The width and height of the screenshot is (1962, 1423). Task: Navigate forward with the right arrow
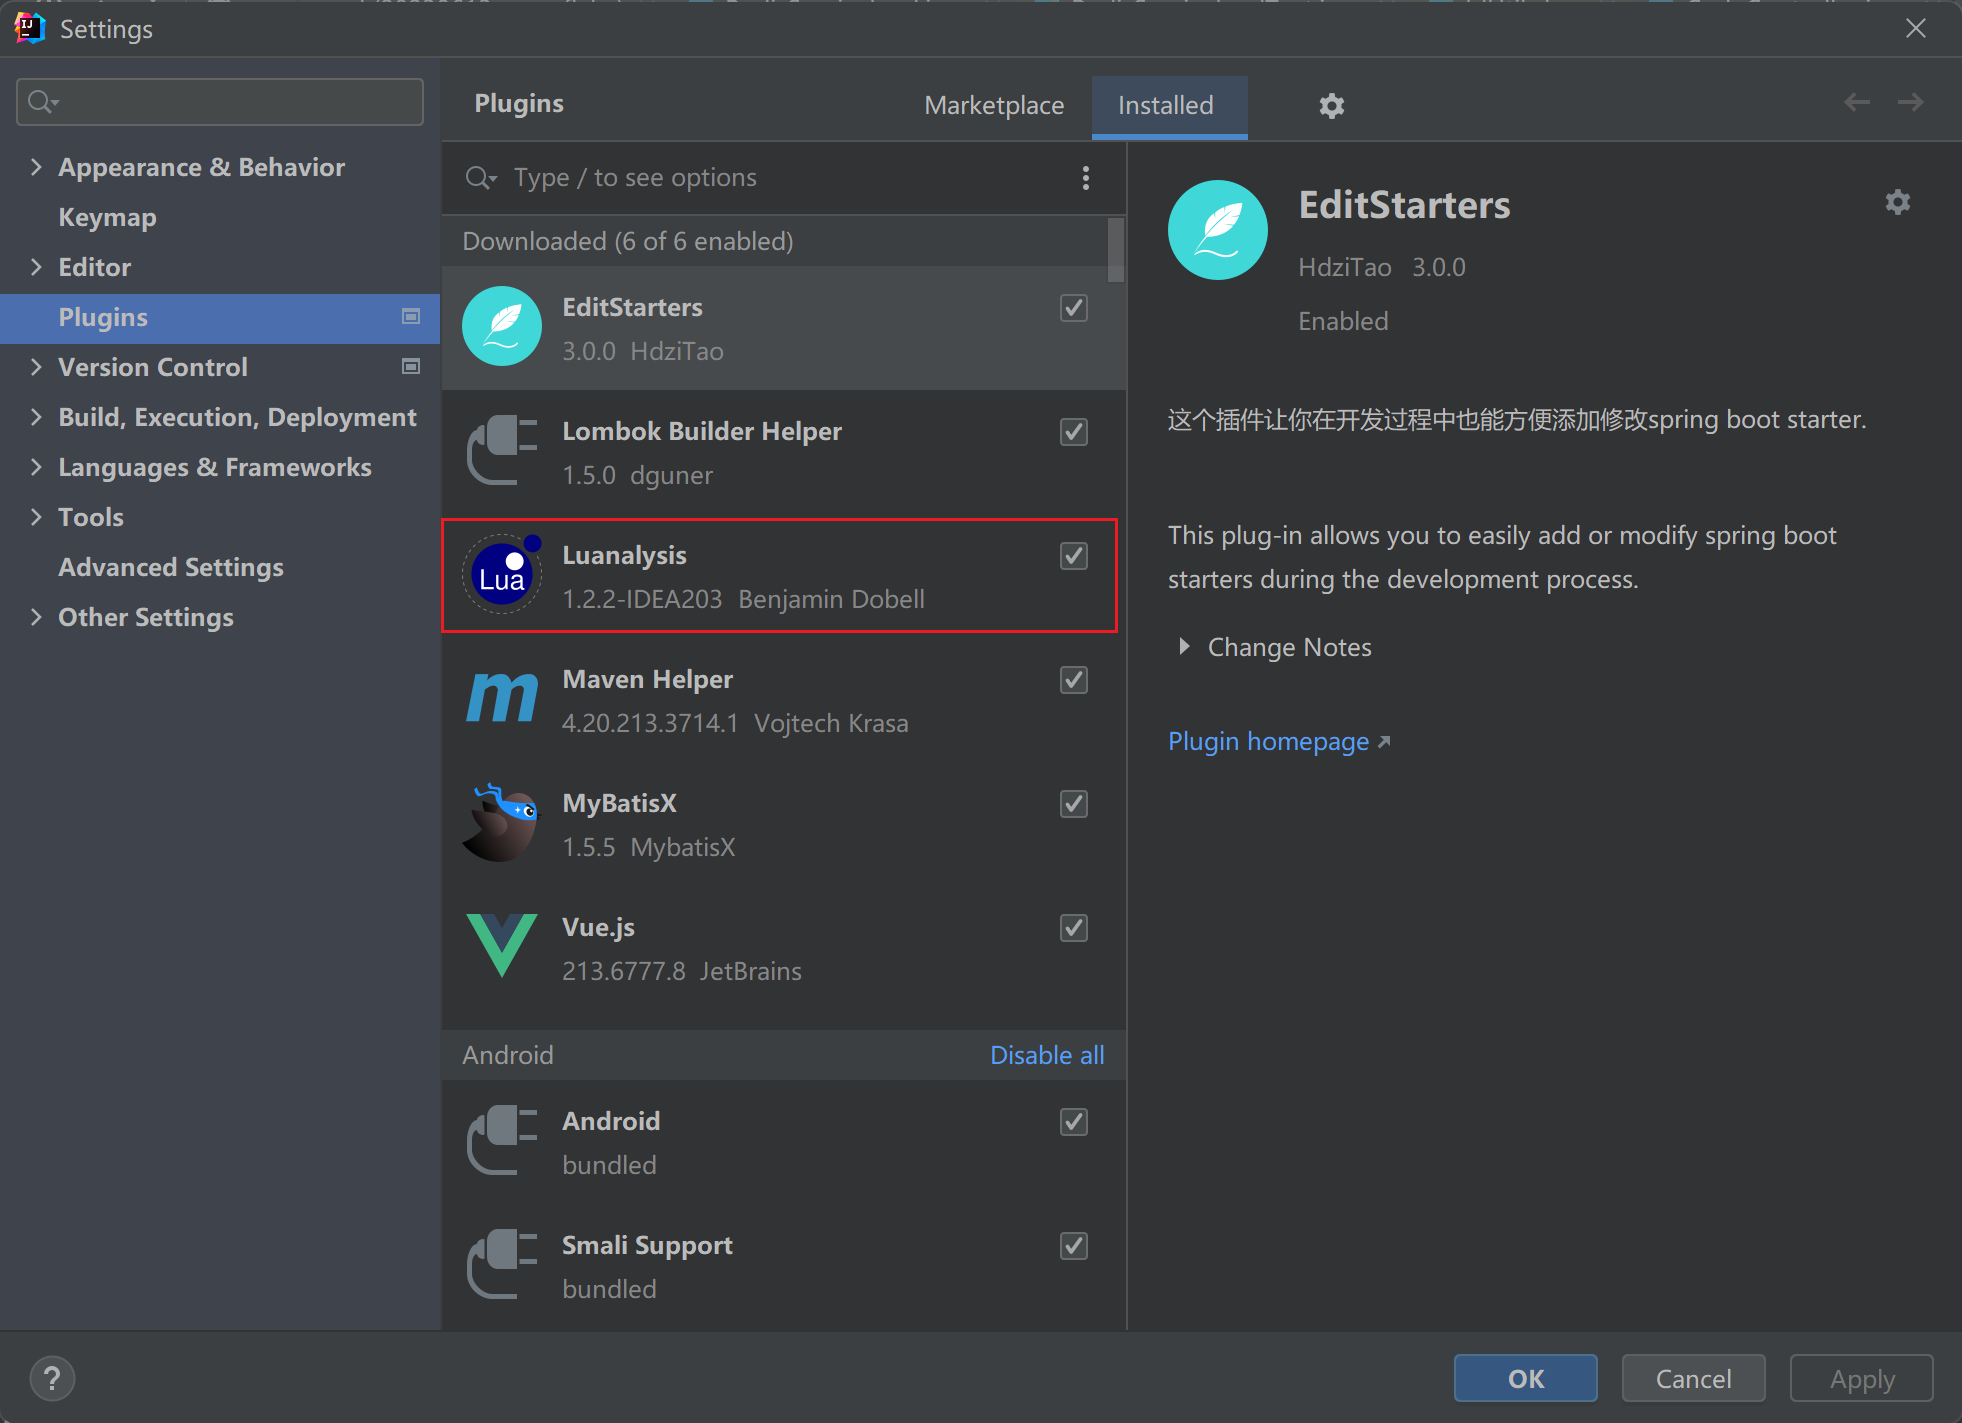(x=1910, y=102)
